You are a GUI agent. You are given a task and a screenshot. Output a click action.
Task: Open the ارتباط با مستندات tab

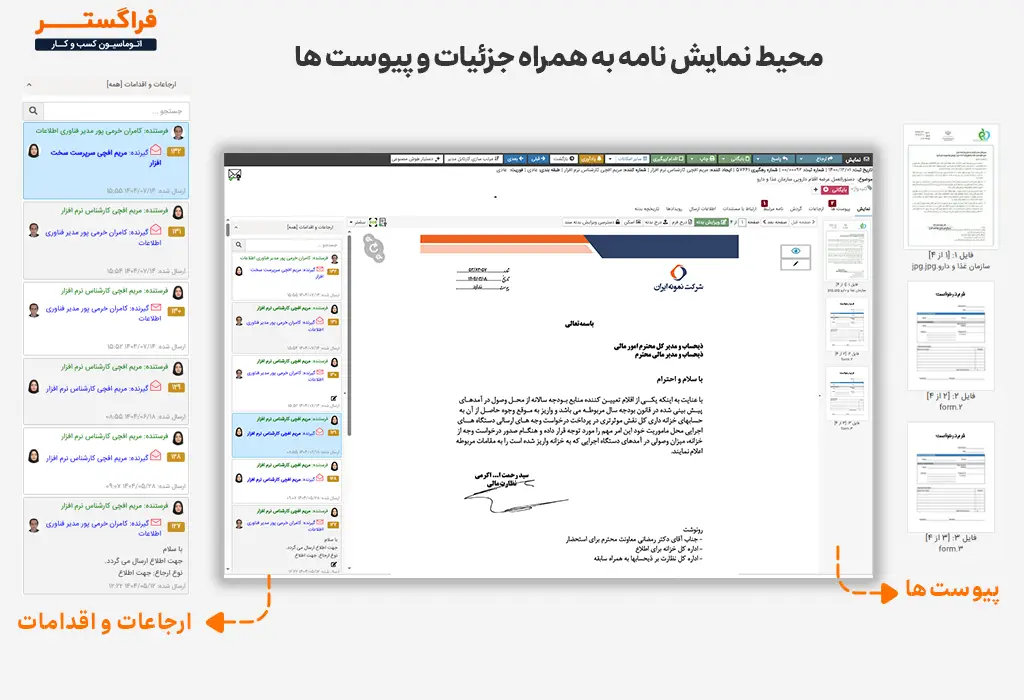tap(739, 210)
